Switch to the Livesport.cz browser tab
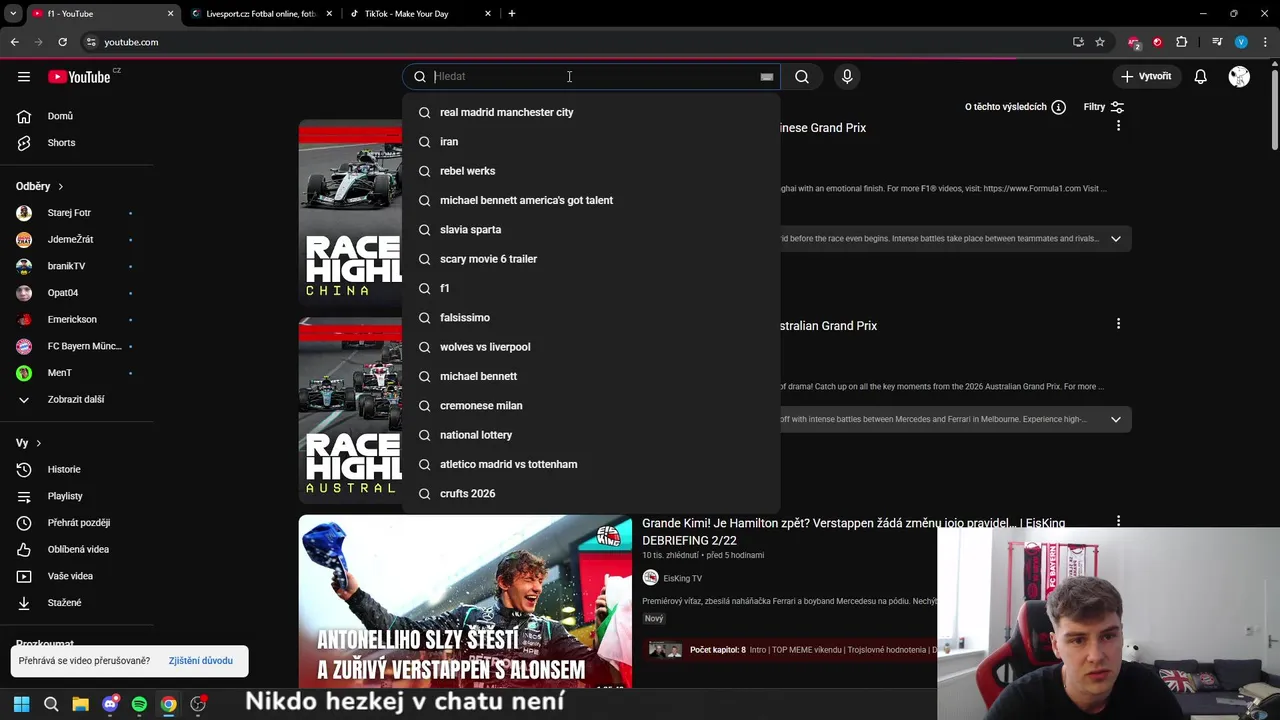This screenshot has width=1280, height=720. point(260,14)
